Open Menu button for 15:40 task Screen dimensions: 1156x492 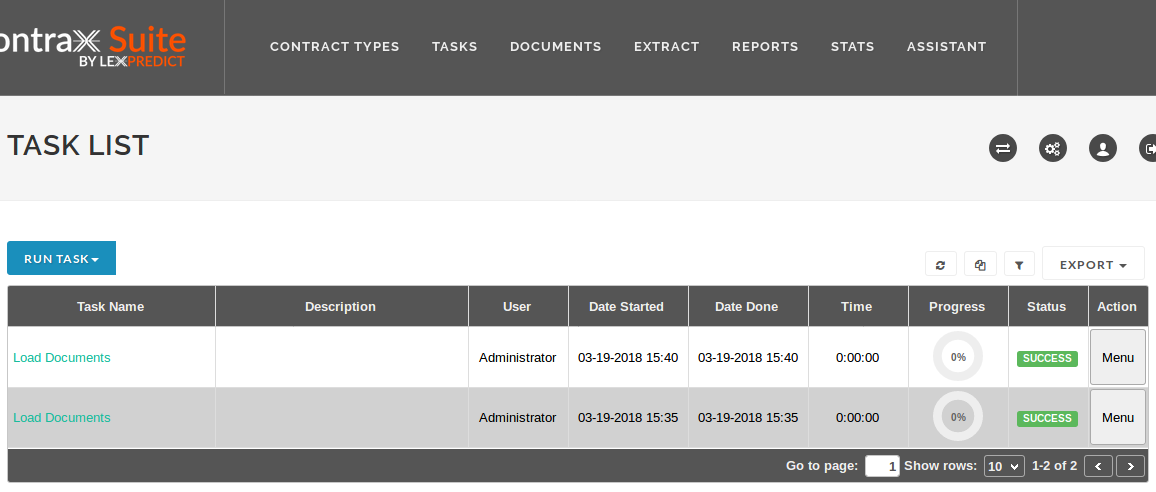point(1118,357)
